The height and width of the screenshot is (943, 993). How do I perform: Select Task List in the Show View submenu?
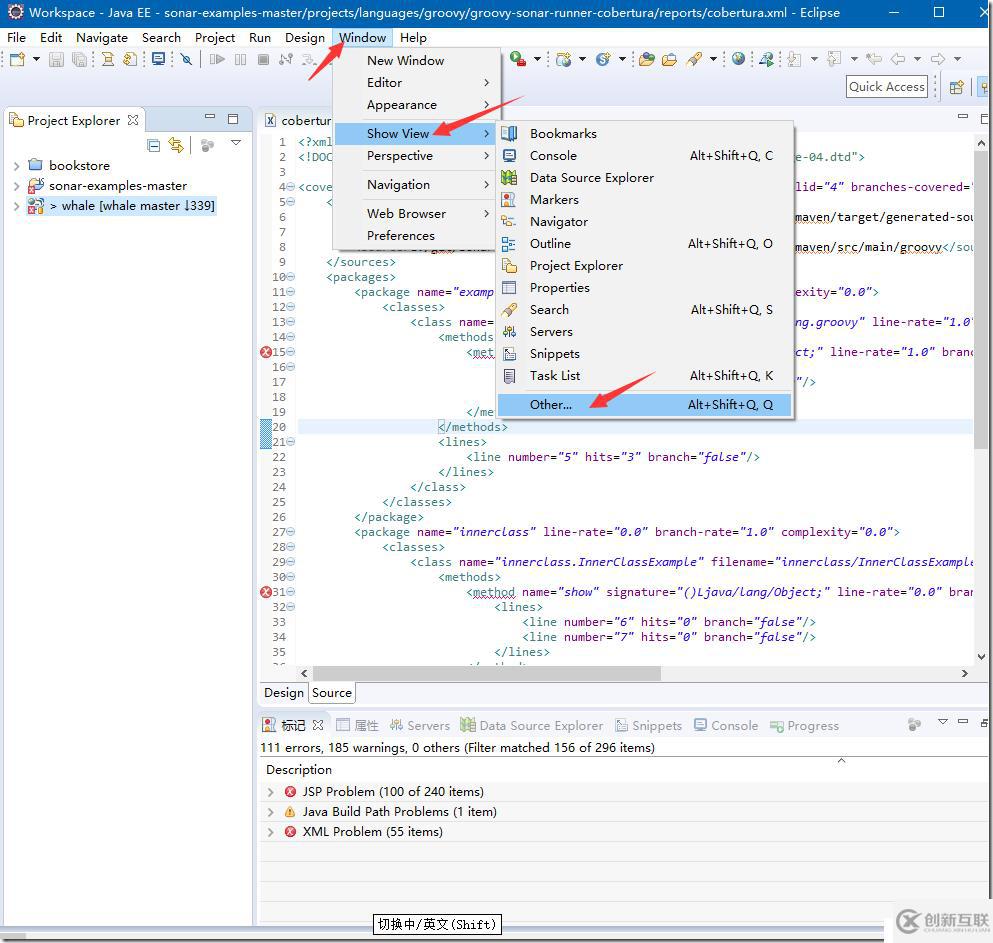pos(645,376)
